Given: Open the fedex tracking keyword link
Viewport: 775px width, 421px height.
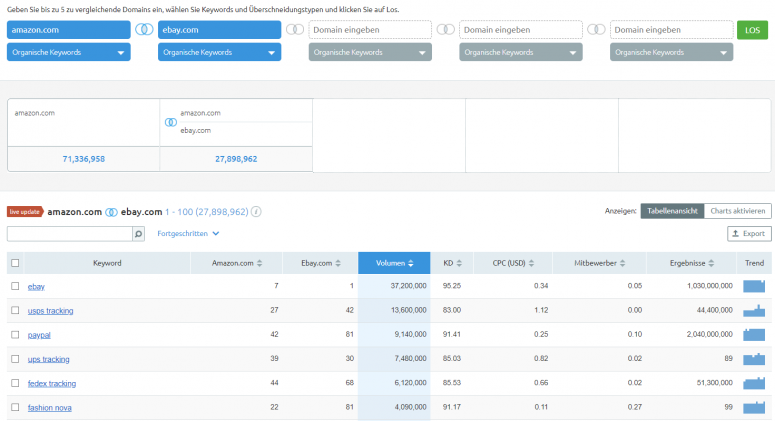Looking at the screenshot, I should click(52, 383).
